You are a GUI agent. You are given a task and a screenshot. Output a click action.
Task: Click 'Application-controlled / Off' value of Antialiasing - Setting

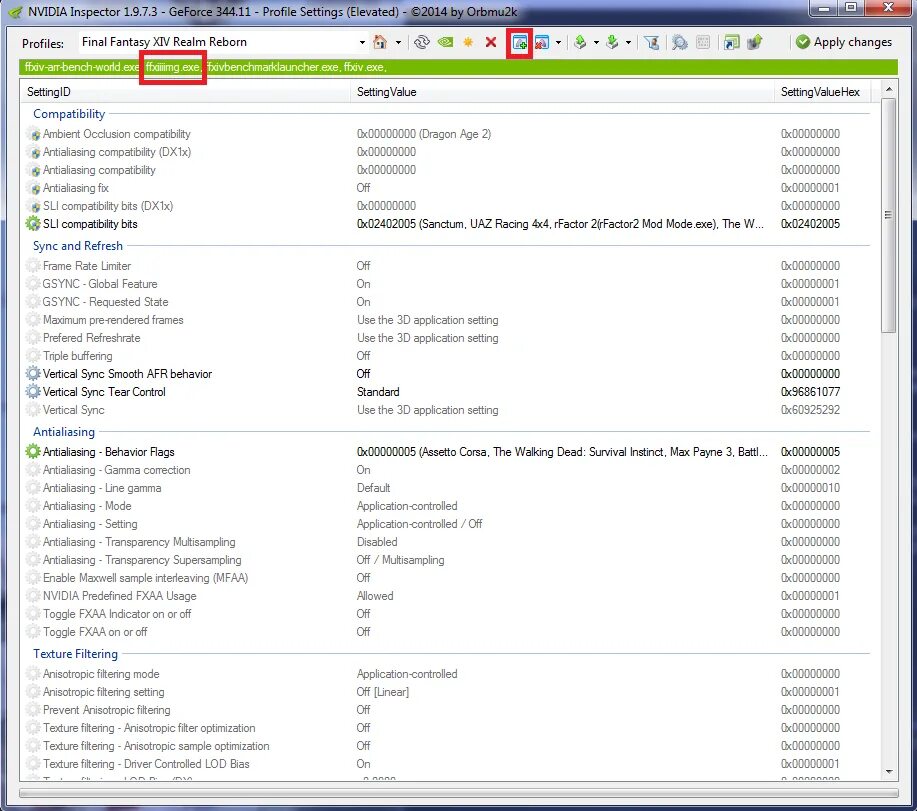pyautogui.click(x=419, y=524)
